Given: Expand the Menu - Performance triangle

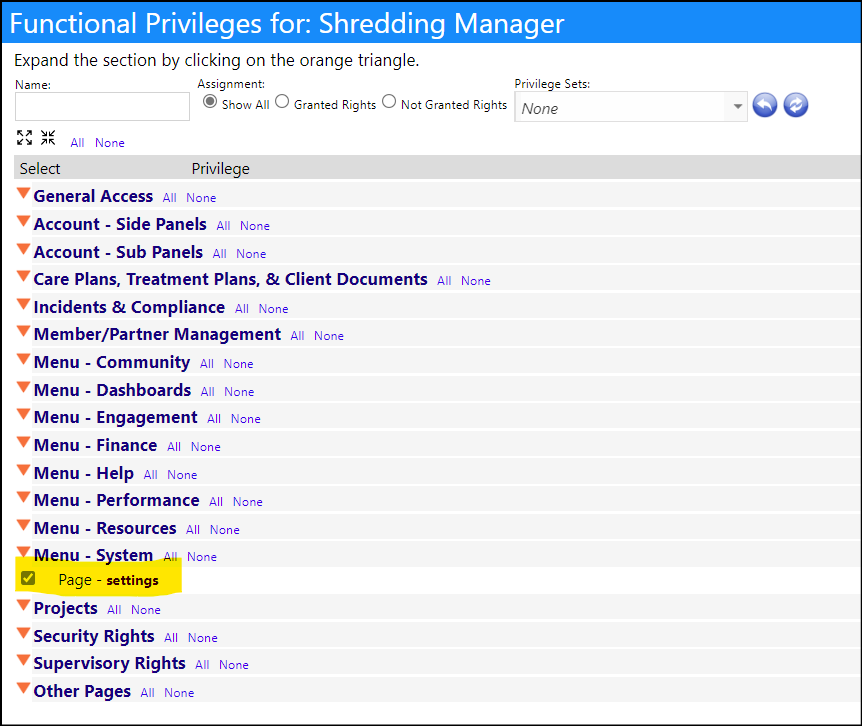Looking at the screenshot, I should tap(23, 497).
